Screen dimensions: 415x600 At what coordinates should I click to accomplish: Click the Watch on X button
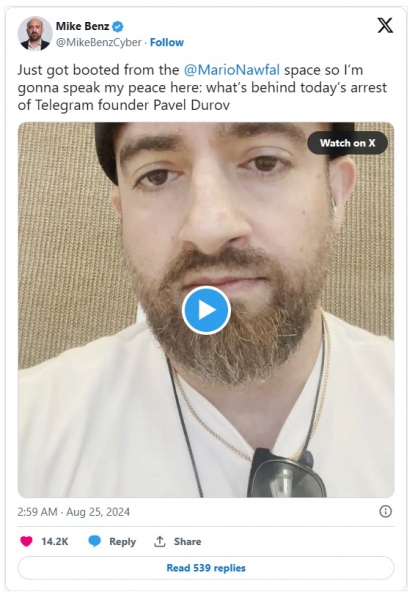point(347,143)
